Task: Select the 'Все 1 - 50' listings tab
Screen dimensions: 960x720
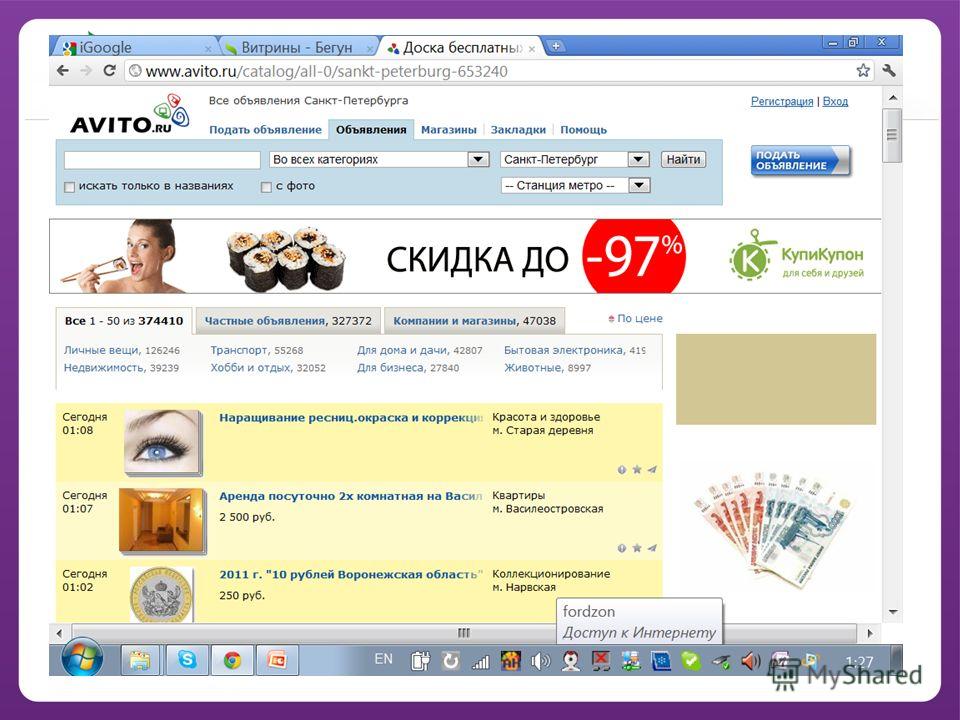Action: pos(124,321)
